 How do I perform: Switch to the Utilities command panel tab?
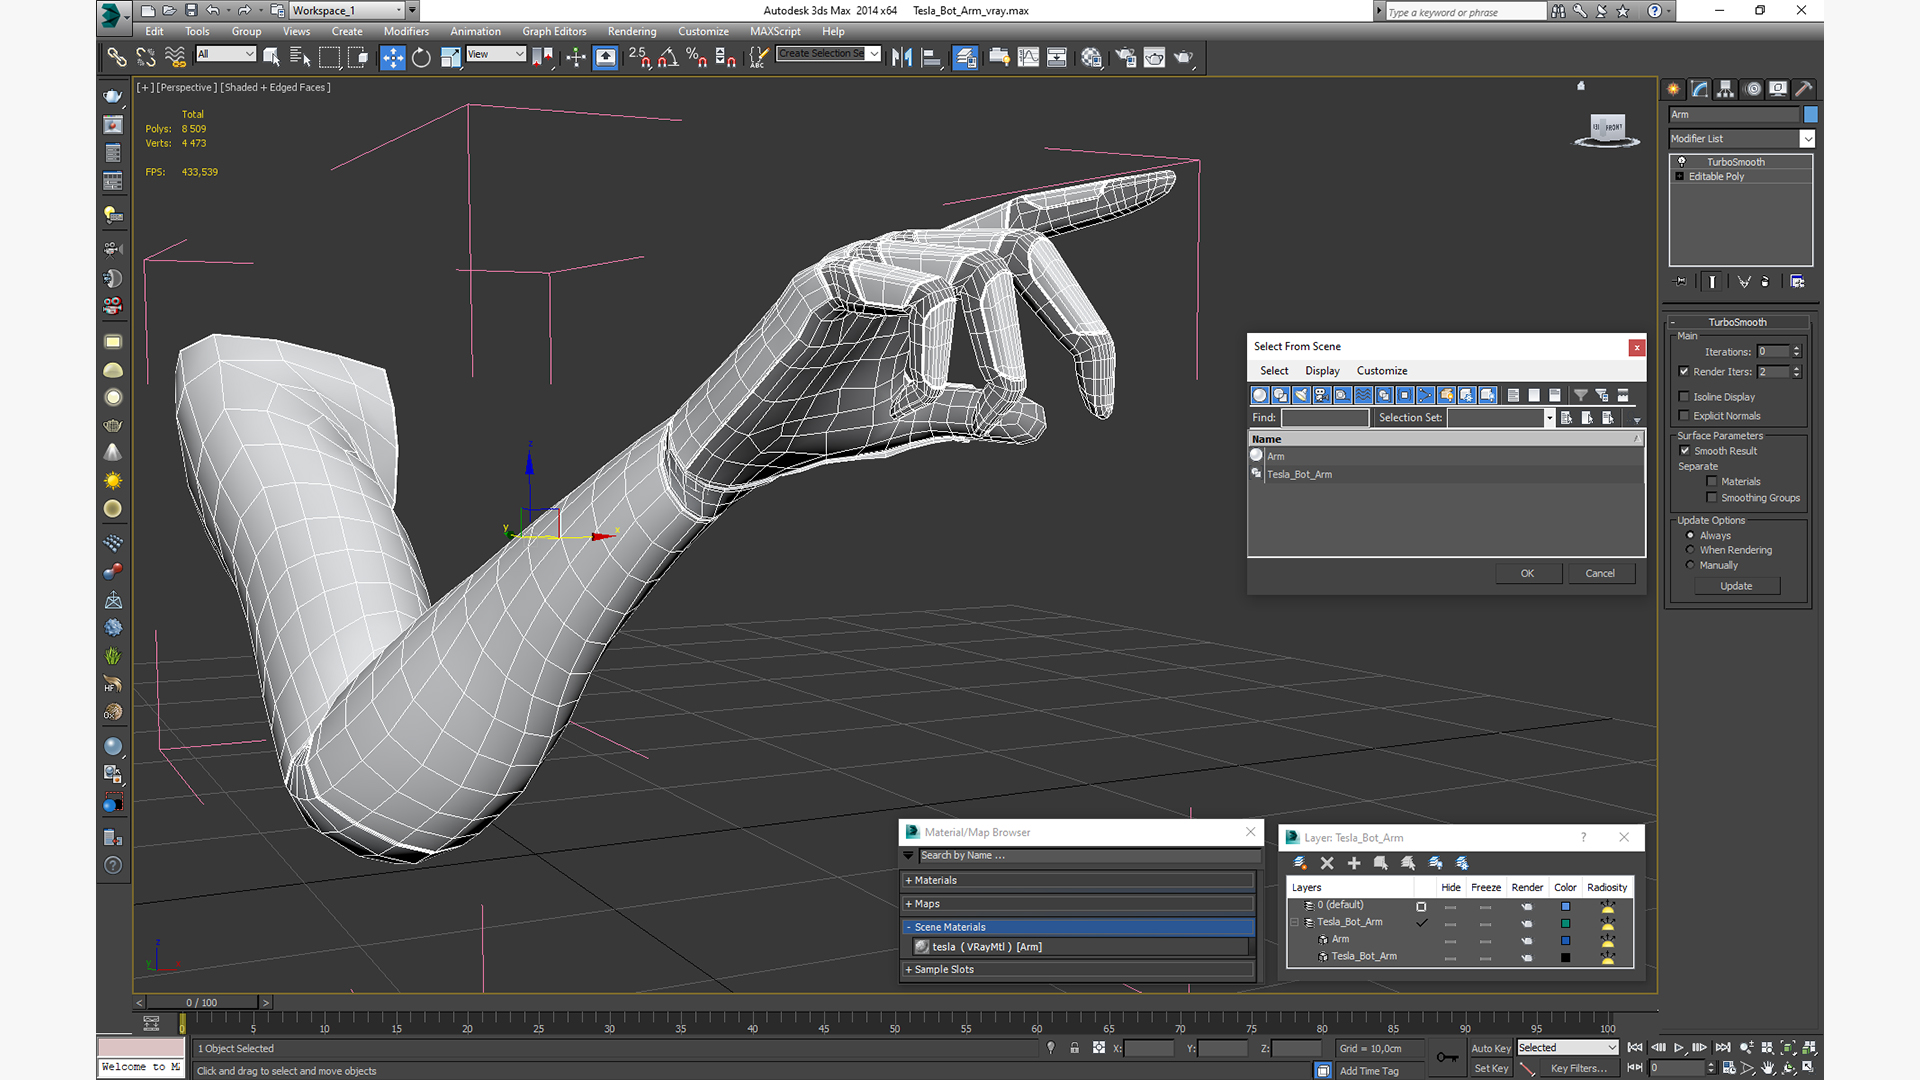[1804, 89]
